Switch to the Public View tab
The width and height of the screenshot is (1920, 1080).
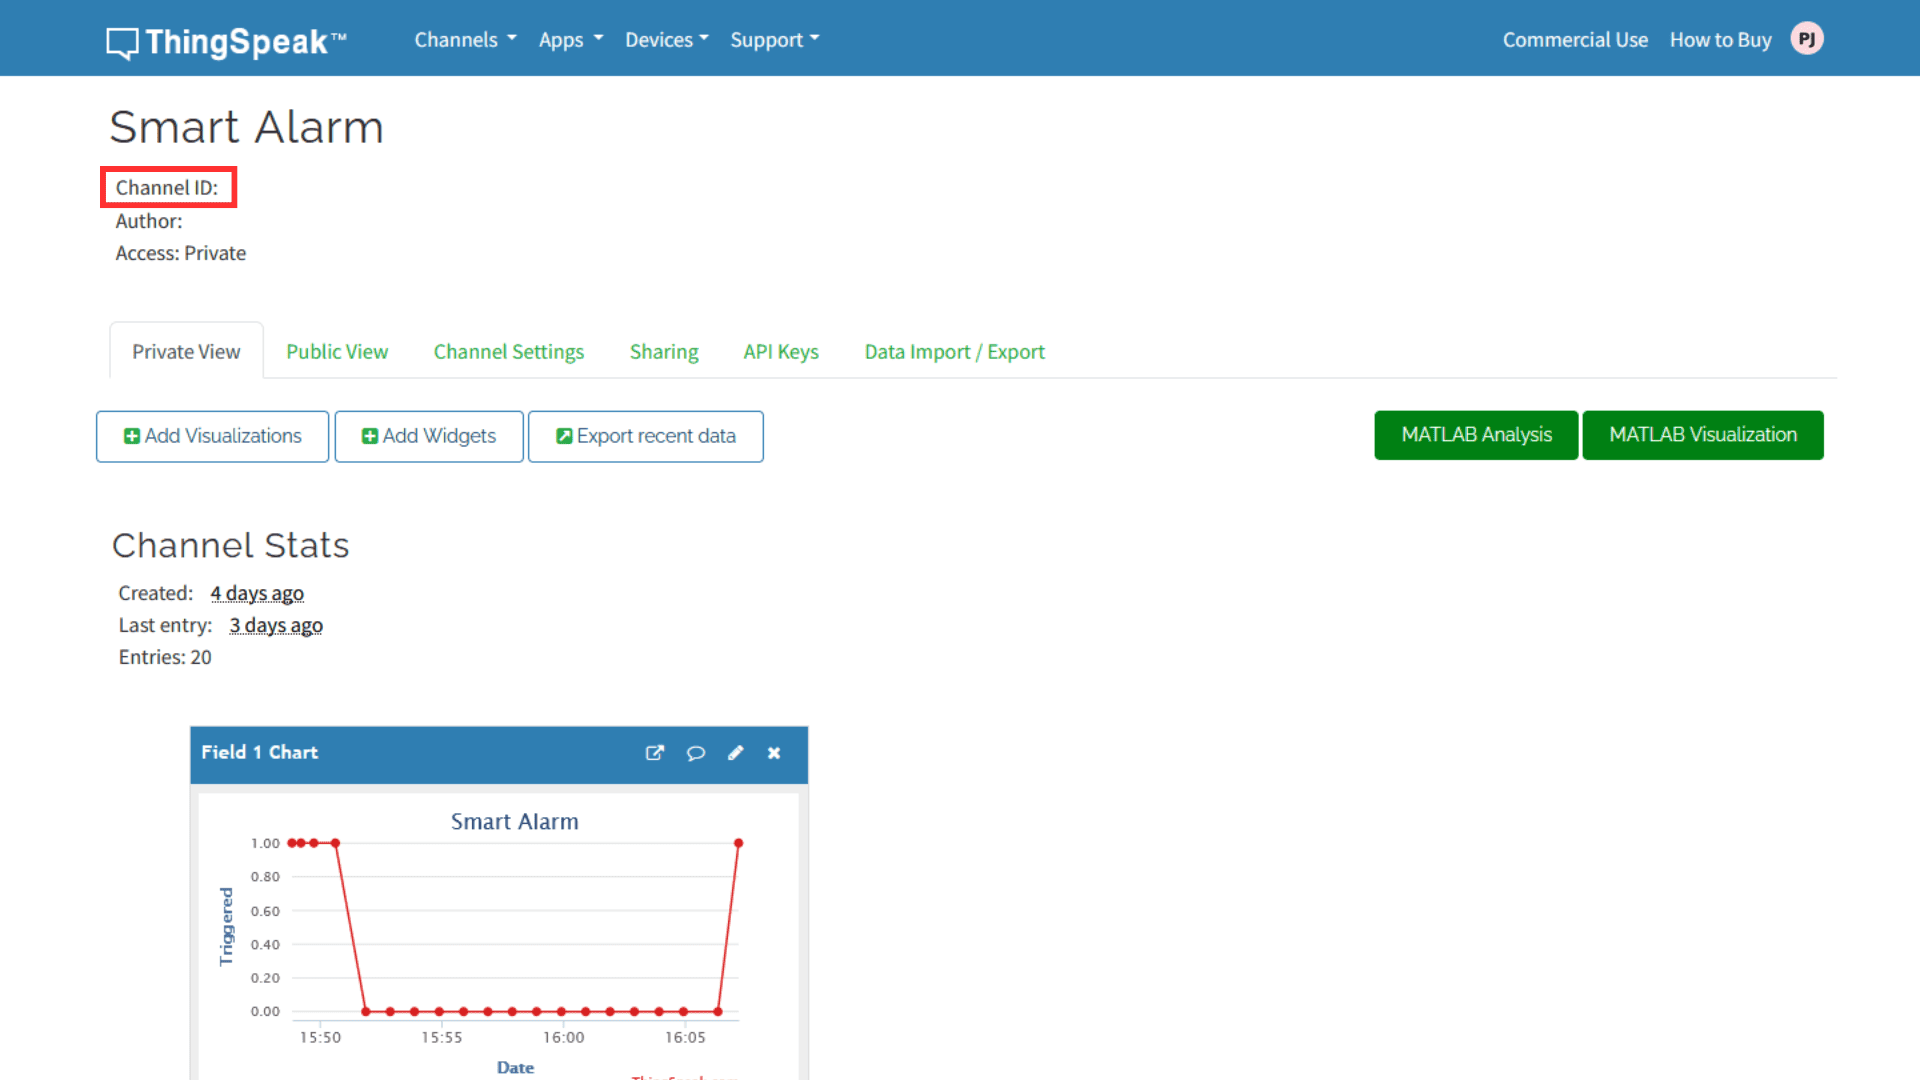click(x=337, y=351)
